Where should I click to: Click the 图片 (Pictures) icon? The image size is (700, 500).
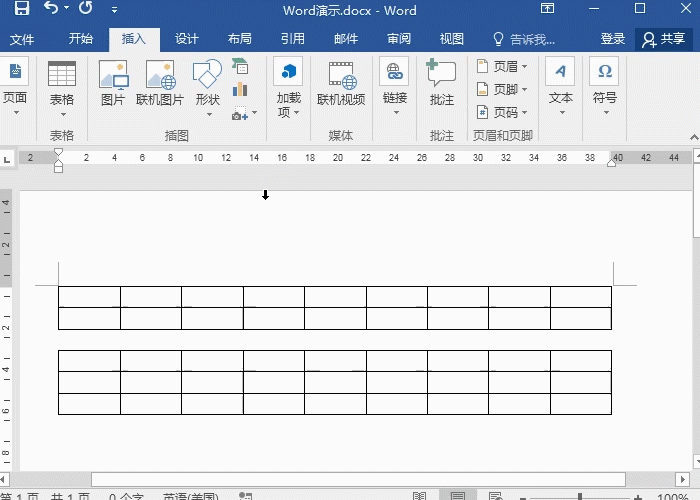coord(113,83)
